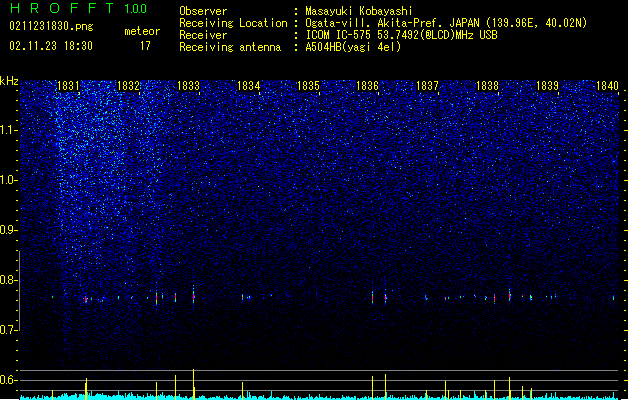629x400 pixels.
Task: Click the kHz axis unit label
Action: point(9,81)
